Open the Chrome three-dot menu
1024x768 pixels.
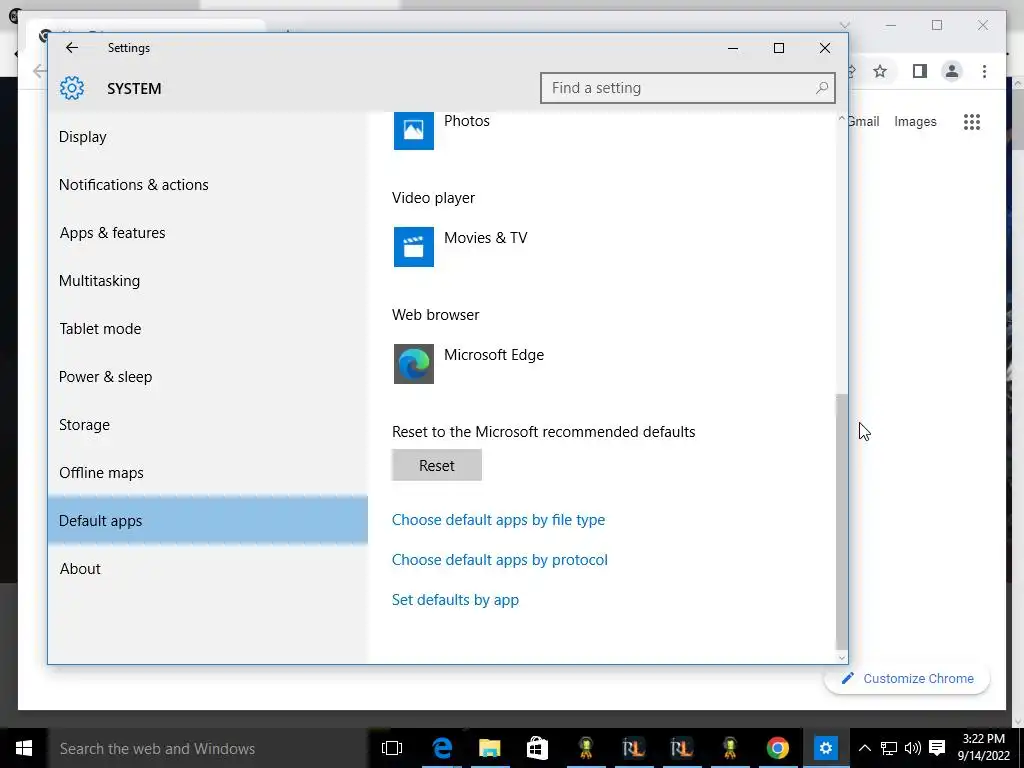(984, 71)
